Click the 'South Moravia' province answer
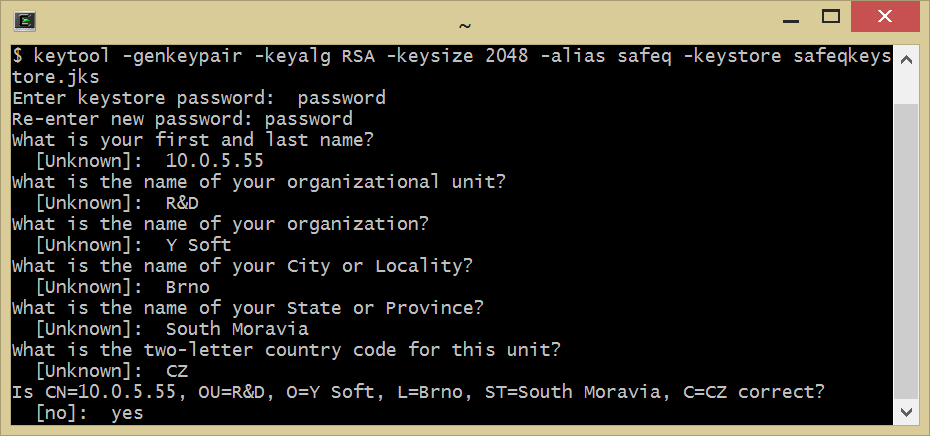 [236, 329]
